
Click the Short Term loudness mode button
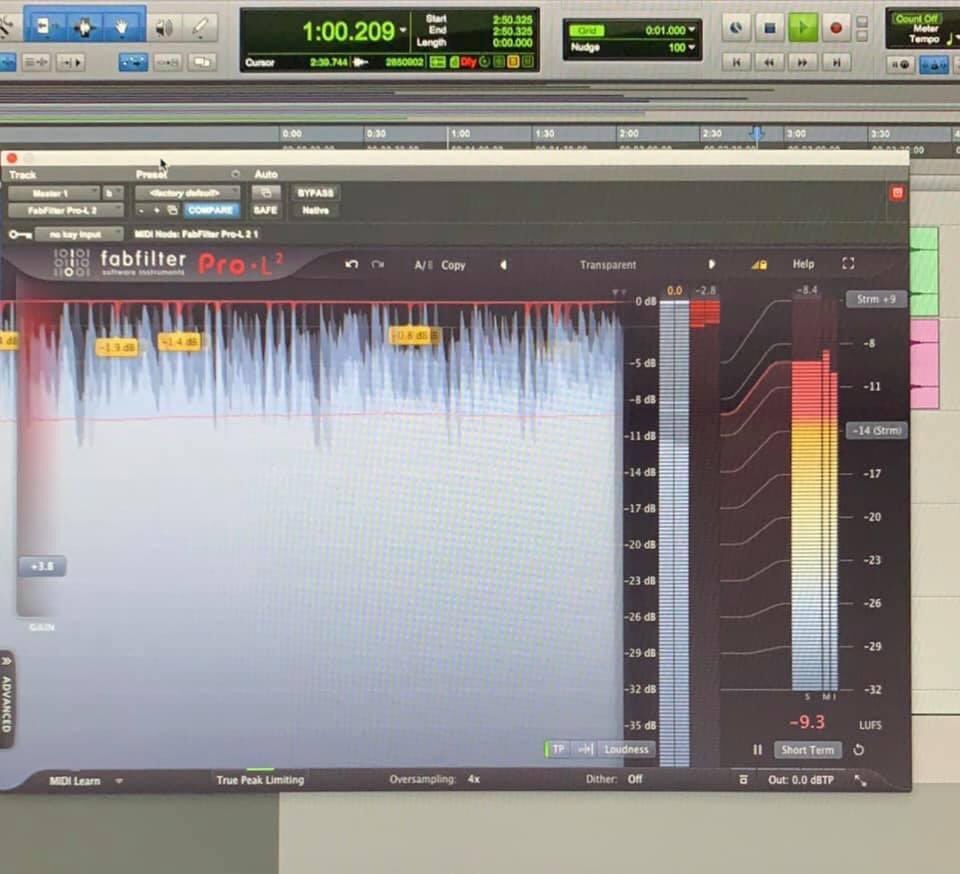808,750
